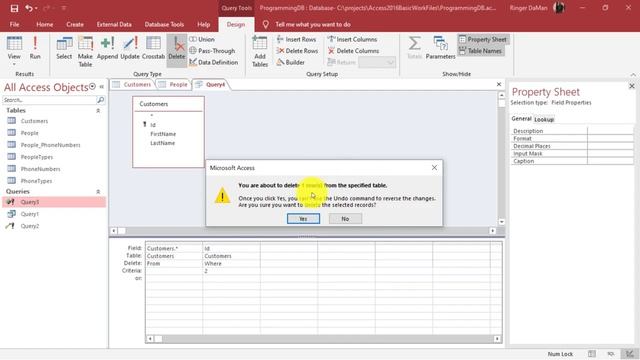Collapse the ribbon with arrow
The height and width of the screenshot is (360, 640).
tap(633, 75)
